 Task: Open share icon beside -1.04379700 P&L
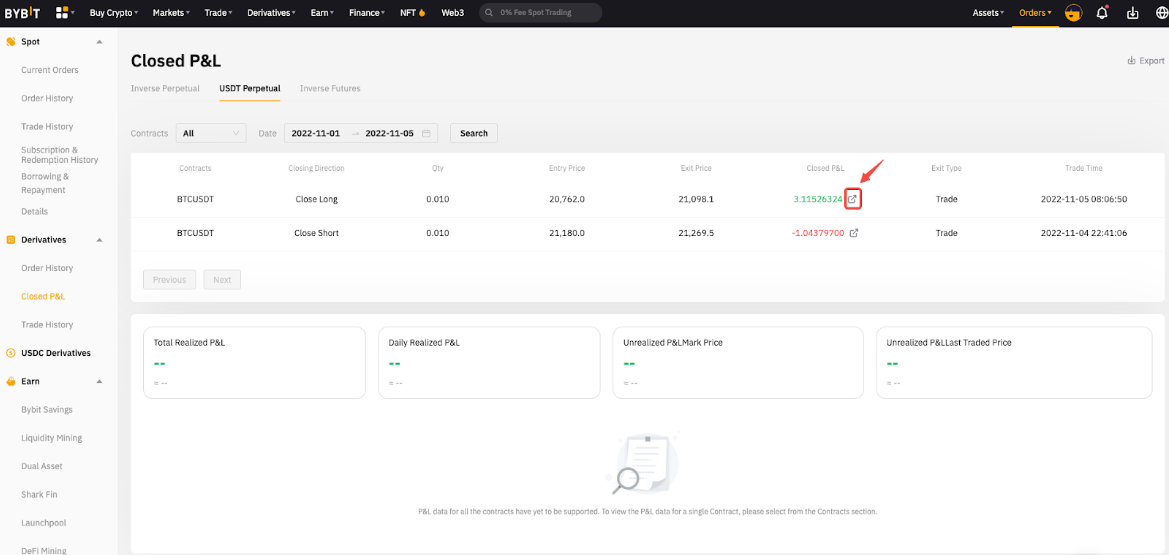(853, 233)
